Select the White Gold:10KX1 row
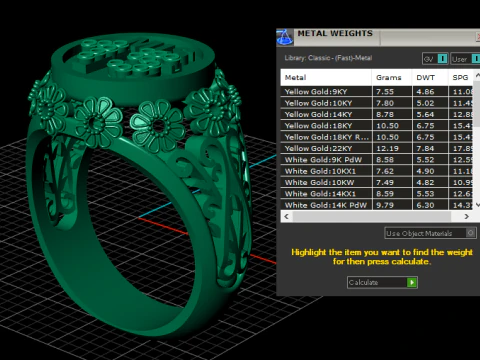The image size is (480, 360). [x=377, y=171]
